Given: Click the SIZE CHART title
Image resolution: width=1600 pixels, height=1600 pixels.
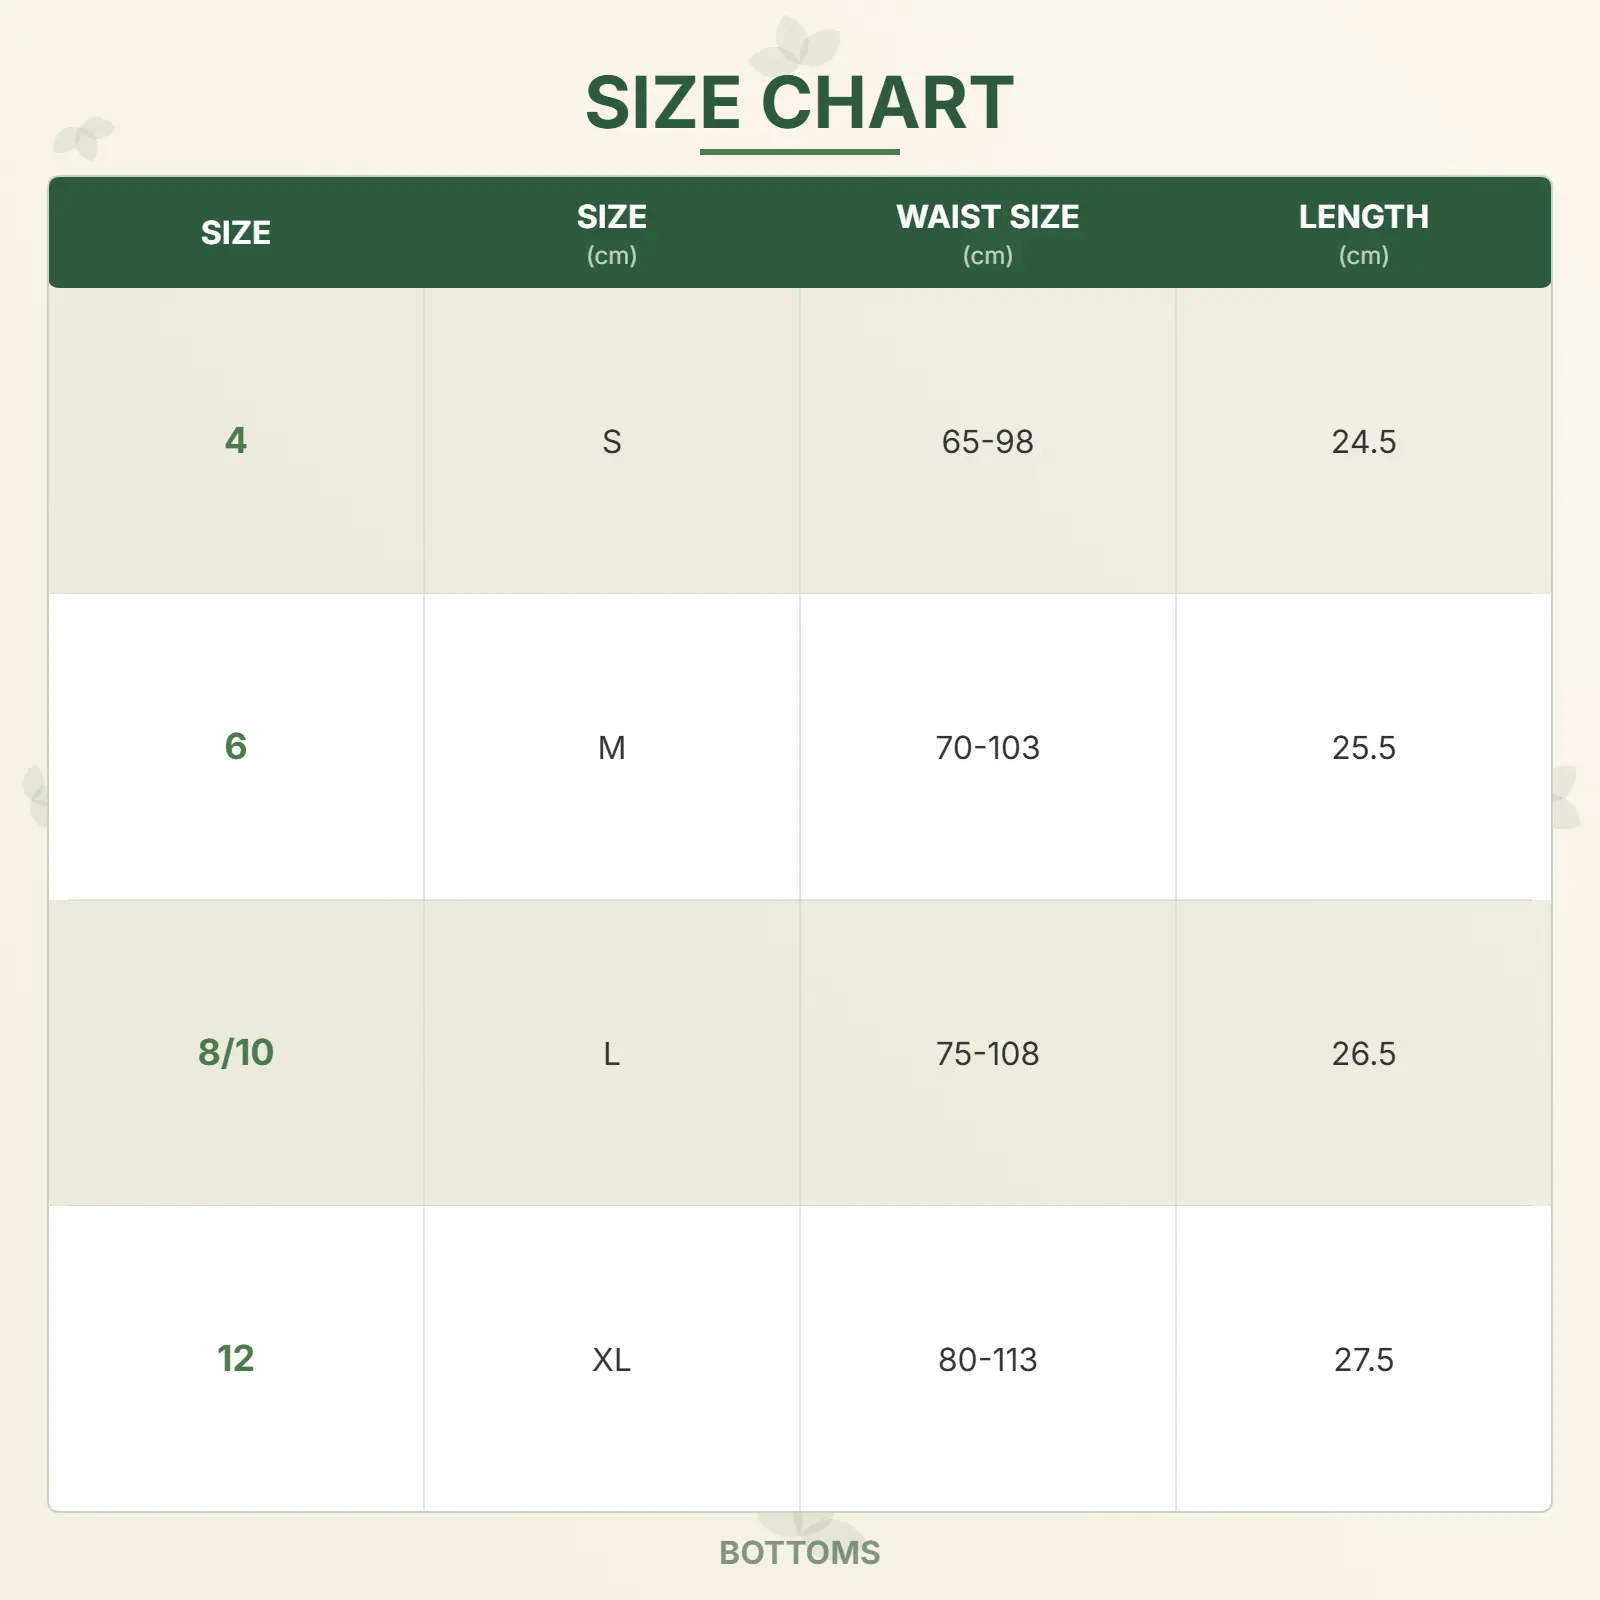Looking at the screenshot, I should (799, 102).
